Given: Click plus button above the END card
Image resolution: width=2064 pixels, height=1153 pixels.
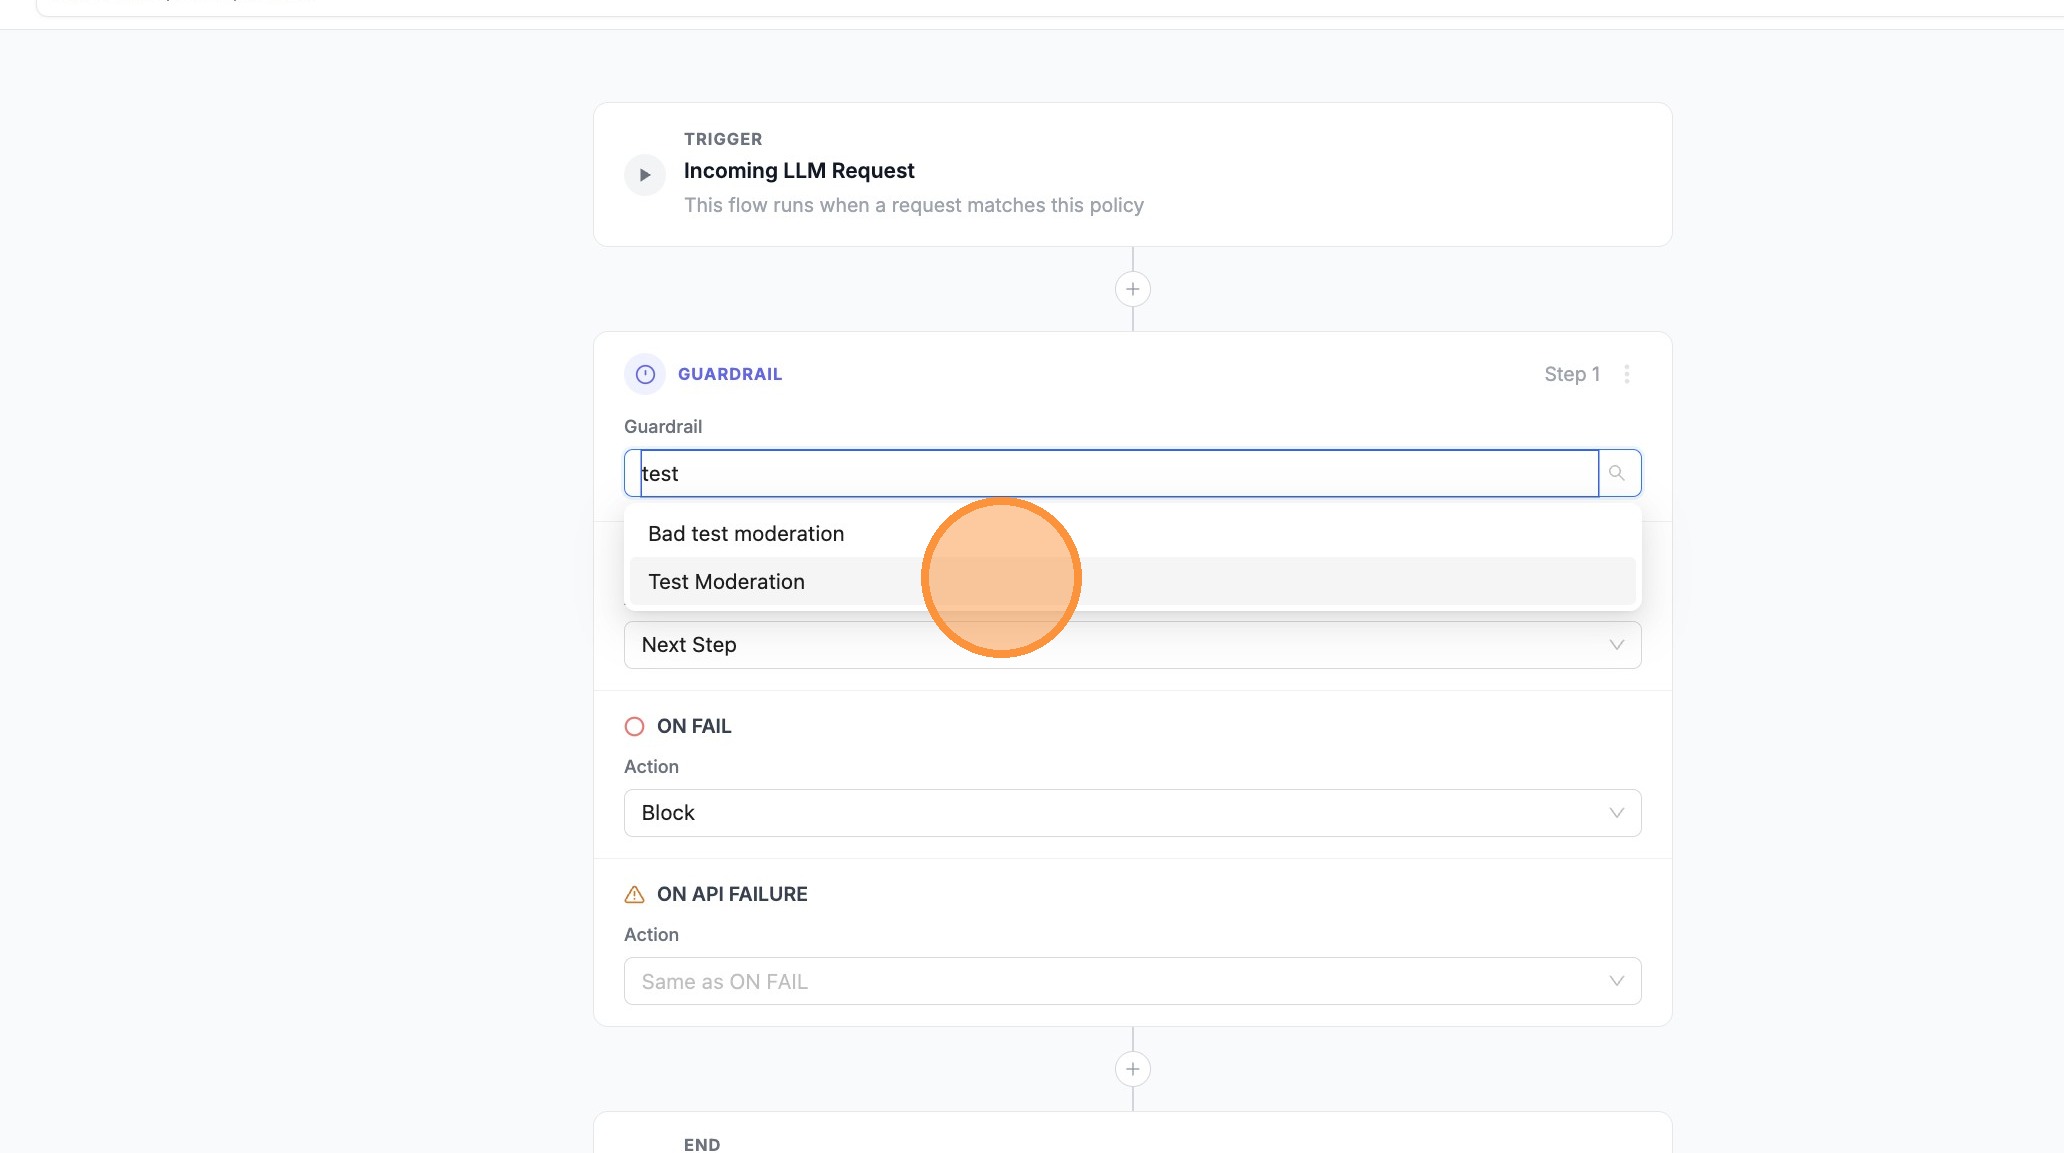Looking at the screenshot, I should tap(1132, 1069).
